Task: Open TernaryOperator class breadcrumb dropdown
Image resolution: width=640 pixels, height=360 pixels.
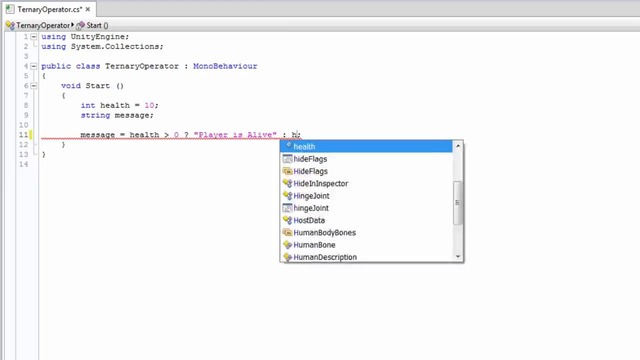Action: pos(43,25)
